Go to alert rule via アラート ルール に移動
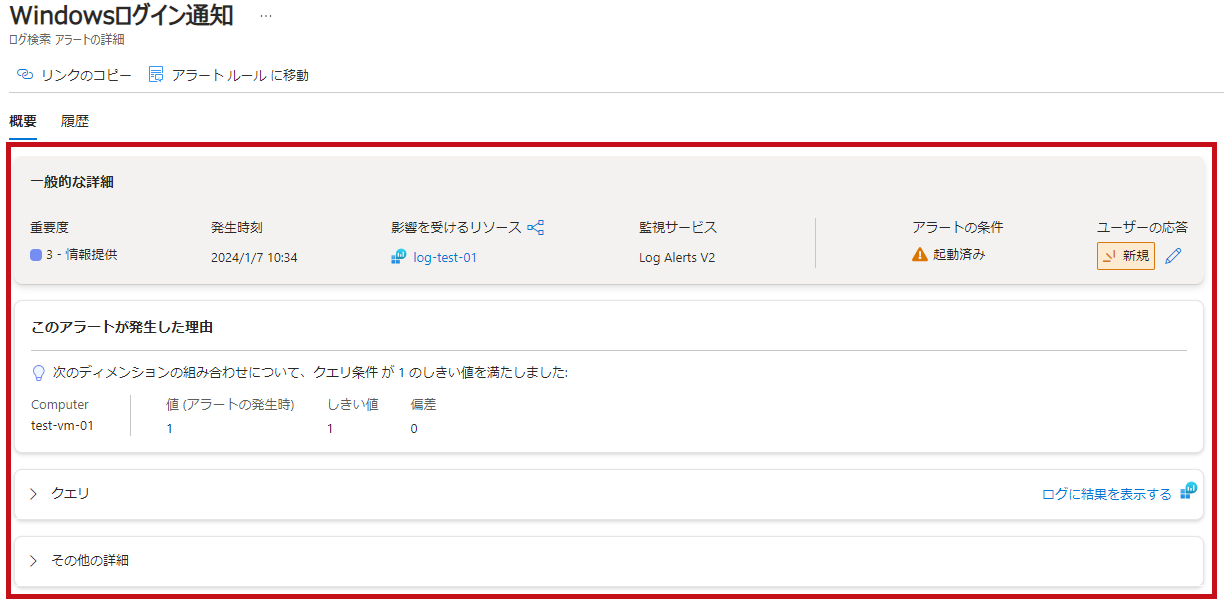This screenshot has height=605, width=1224. [x=229, y=75]
